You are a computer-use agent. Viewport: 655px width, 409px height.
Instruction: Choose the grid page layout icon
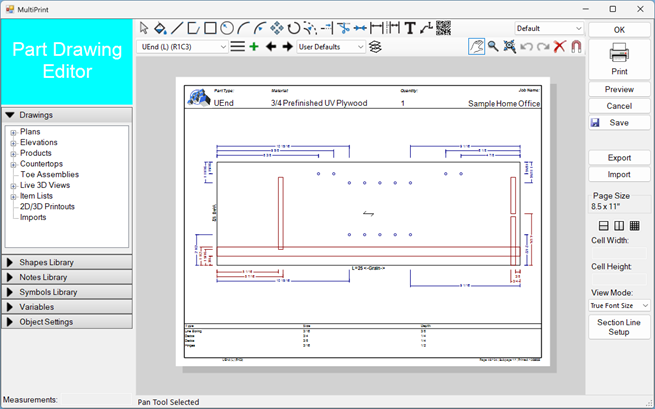pyautogui.click(x=634, y=226)
